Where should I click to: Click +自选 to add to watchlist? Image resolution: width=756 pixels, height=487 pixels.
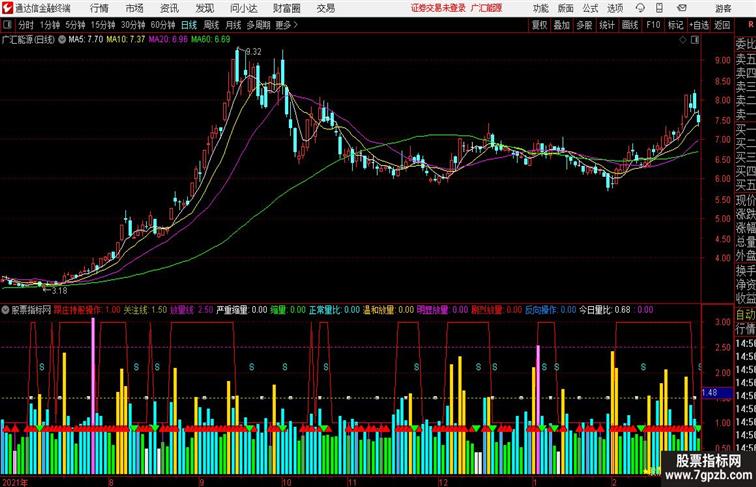click(x=699, y=25)
